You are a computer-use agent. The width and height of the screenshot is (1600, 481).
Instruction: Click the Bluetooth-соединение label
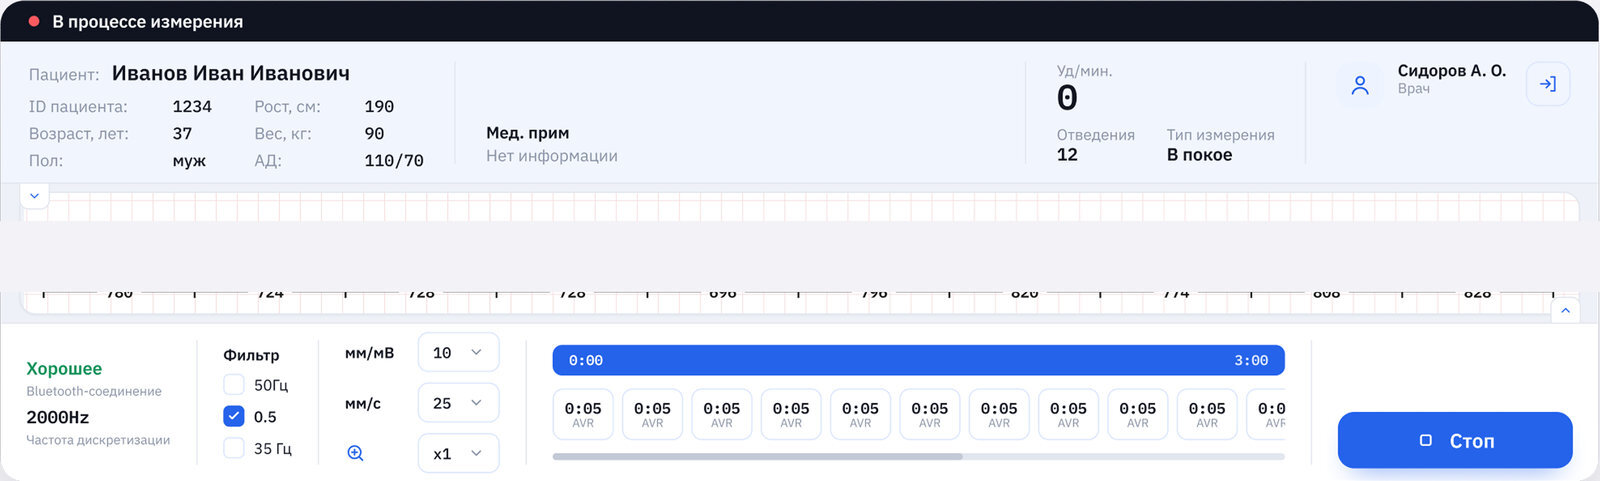tap(94, 391)
